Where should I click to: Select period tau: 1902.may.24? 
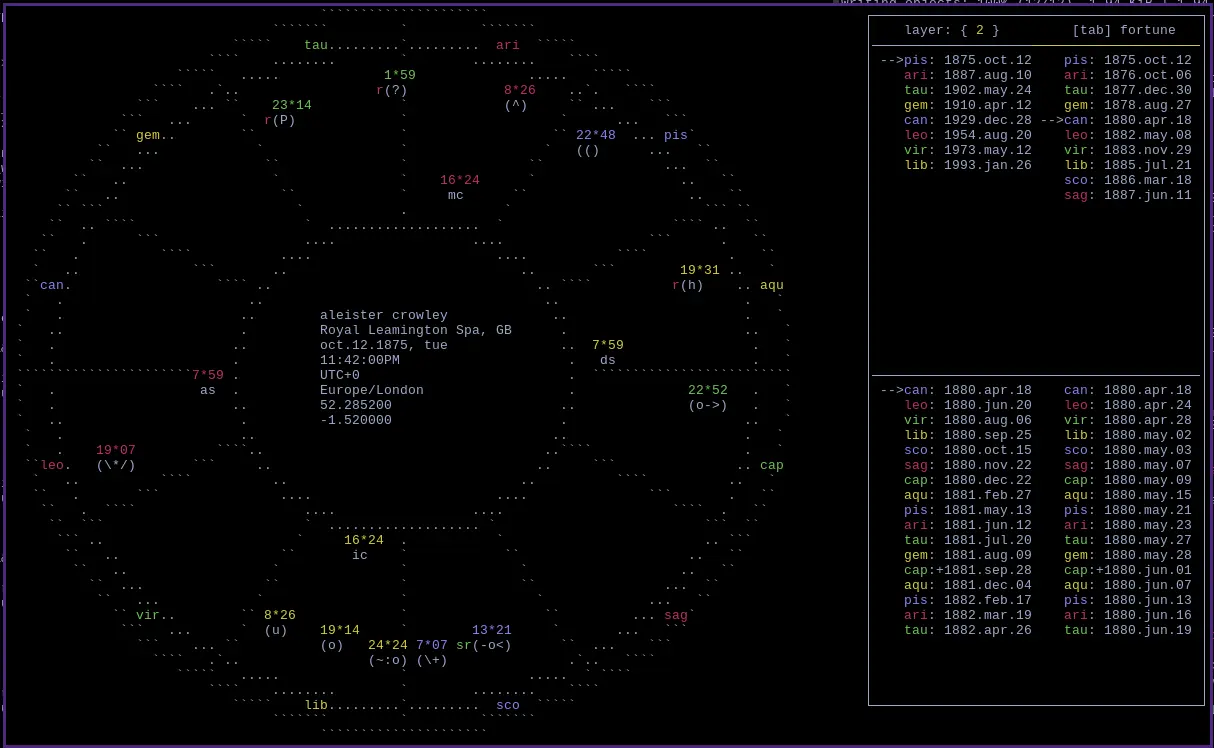tap(968, 90)
